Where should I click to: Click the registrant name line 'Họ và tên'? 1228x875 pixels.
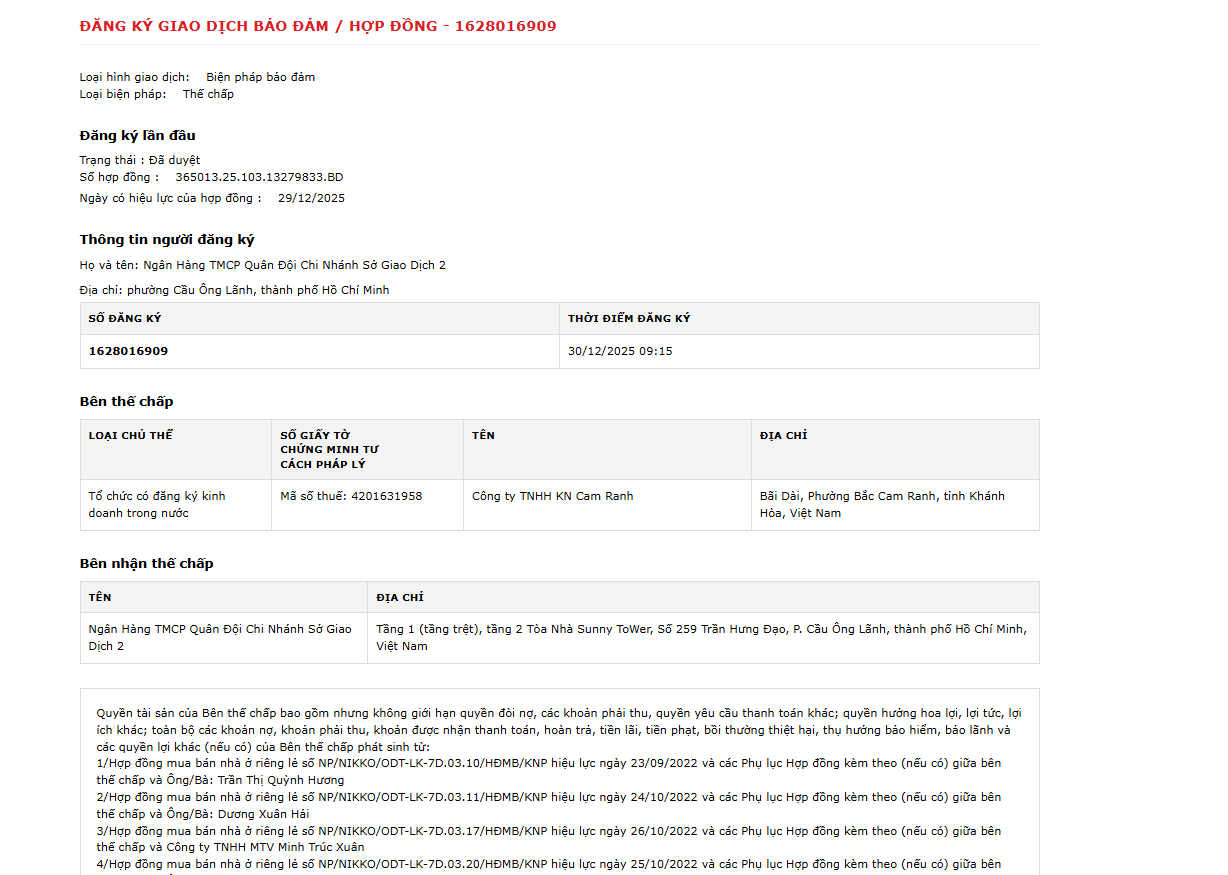263,265
